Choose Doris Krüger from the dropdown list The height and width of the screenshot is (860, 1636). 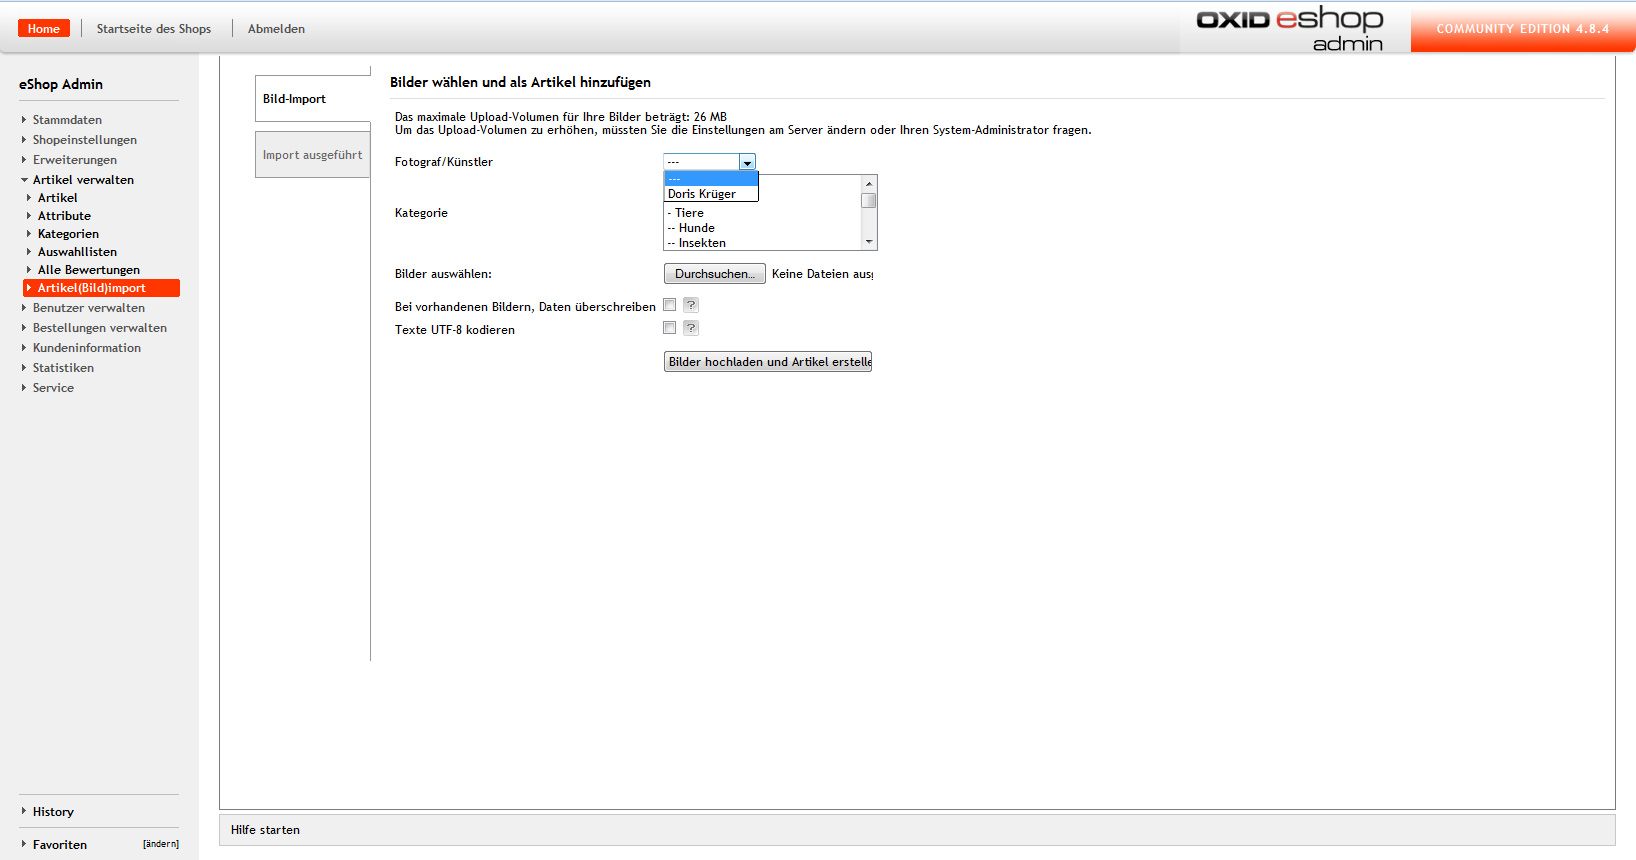coord(702,194)
